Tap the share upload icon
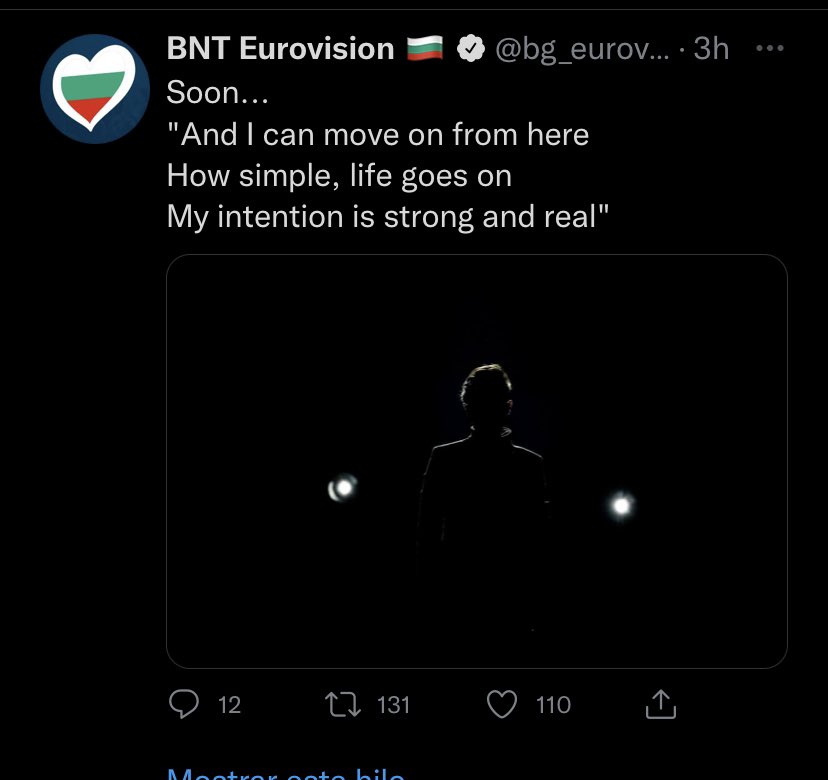The height and width of the screenshot is (780, 828). 660,706
